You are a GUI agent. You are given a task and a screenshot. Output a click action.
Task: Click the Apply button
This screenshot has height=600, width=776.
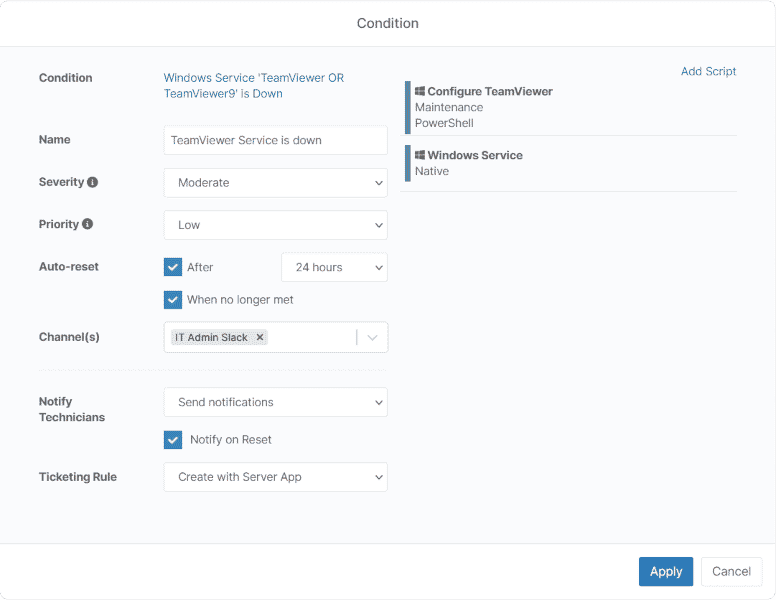tap(665, 571)
